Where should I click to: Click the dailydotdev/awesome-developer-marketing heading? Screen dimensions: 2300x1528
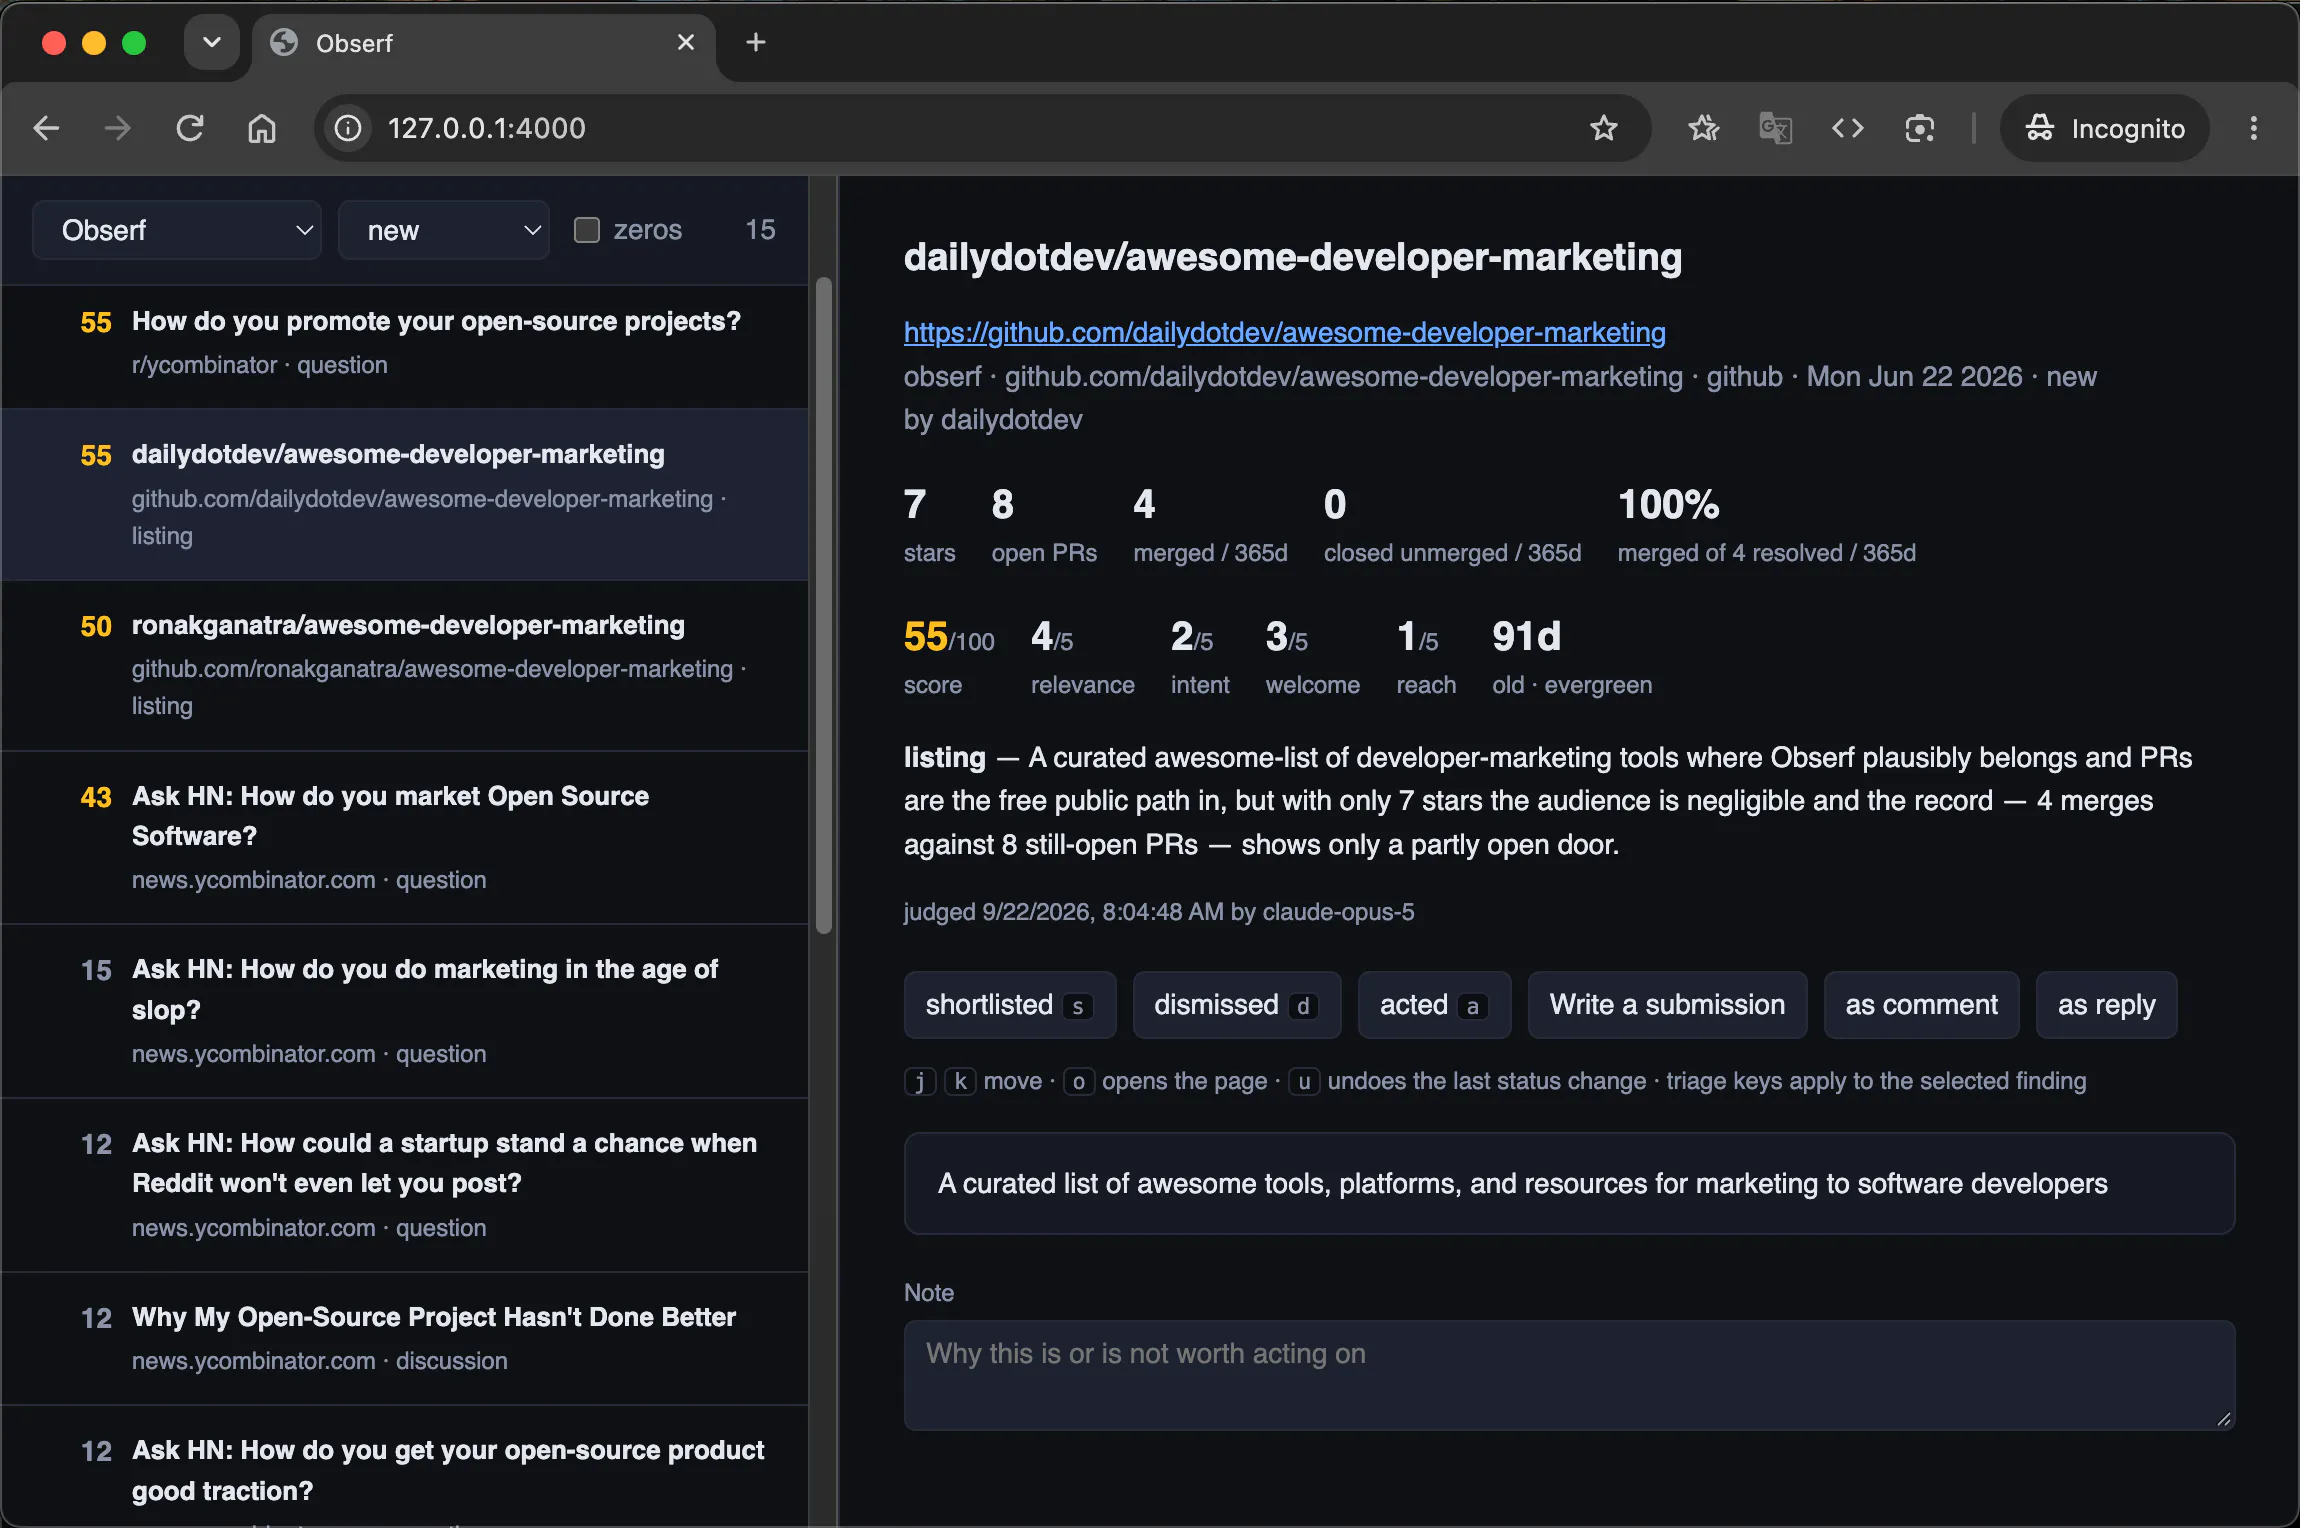pyautogui.click(x=1293, y=257)
